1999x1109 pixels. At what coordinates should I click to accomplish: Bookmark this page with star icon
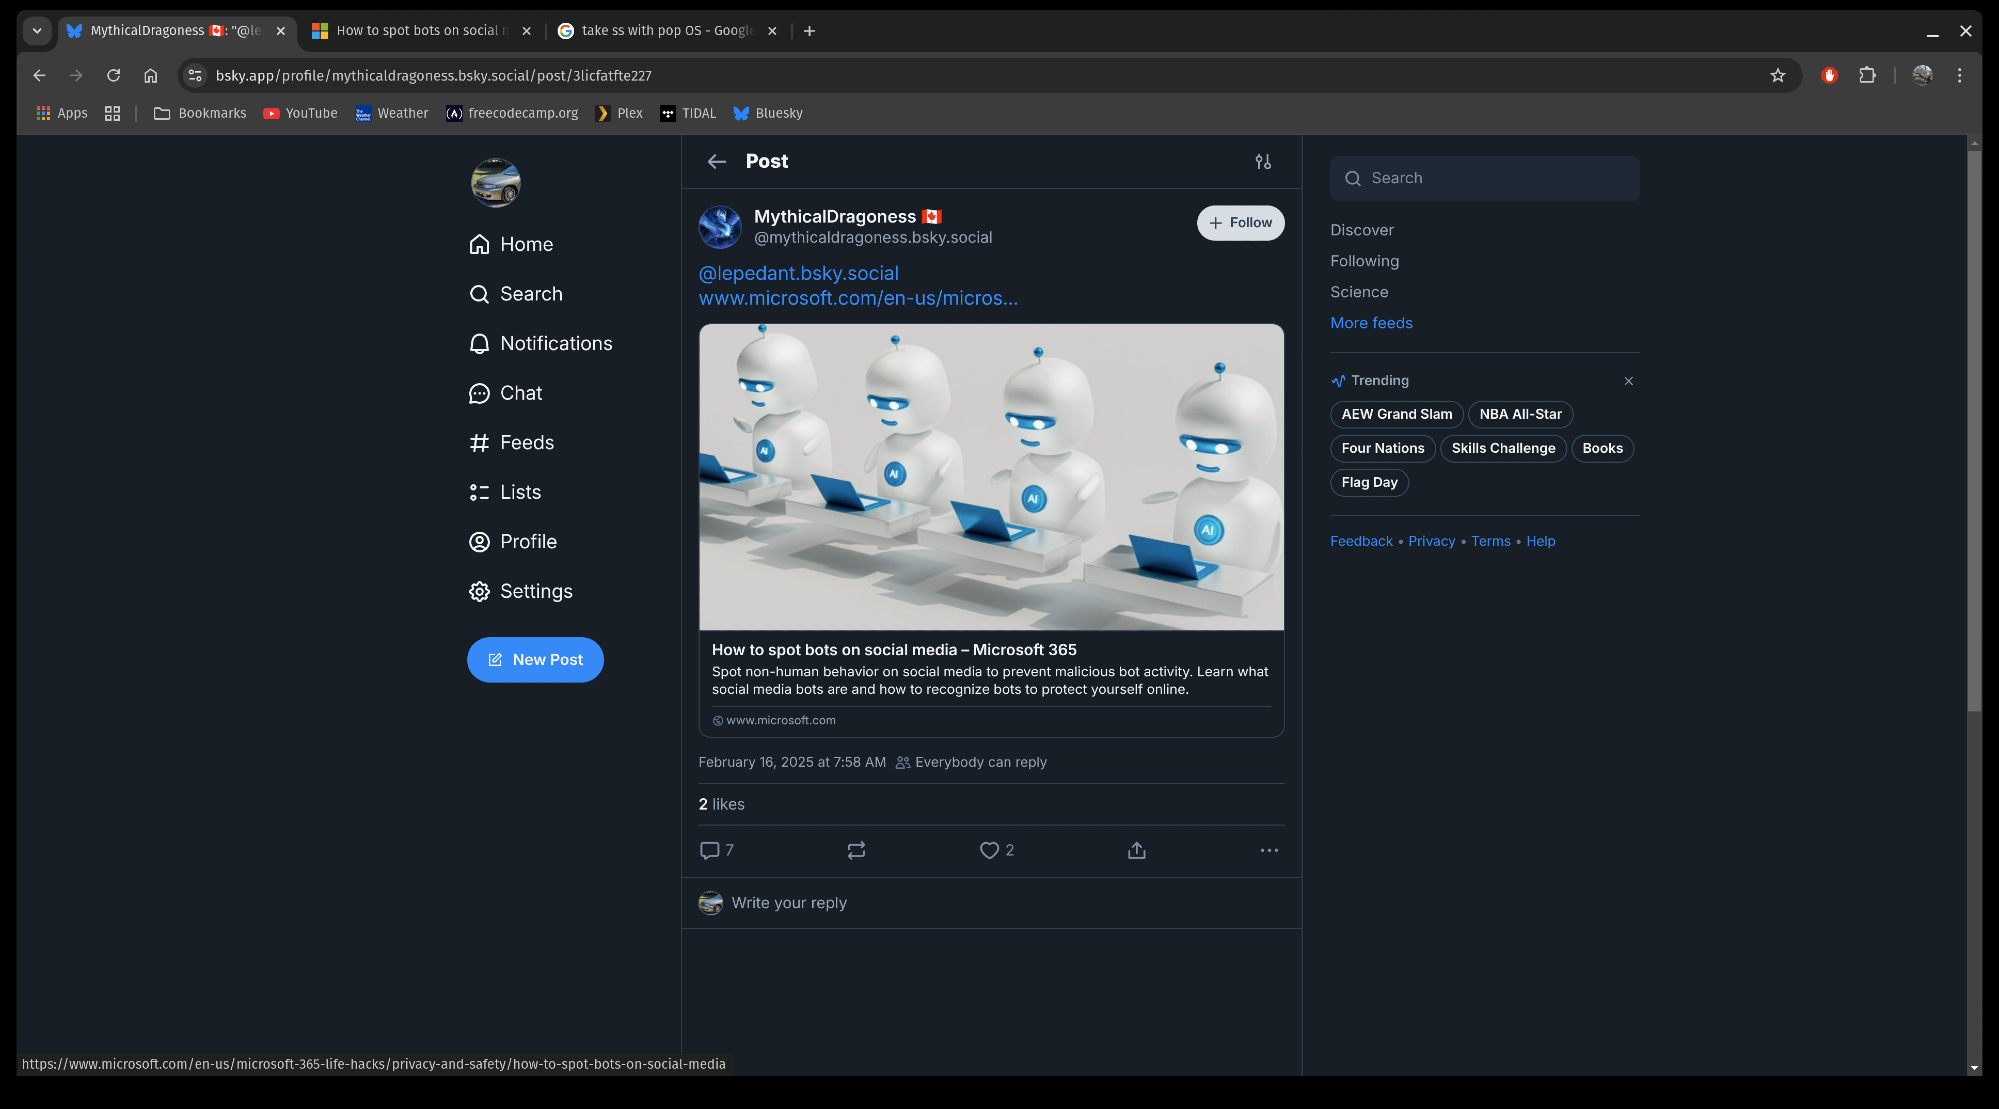coord(1777,76)
